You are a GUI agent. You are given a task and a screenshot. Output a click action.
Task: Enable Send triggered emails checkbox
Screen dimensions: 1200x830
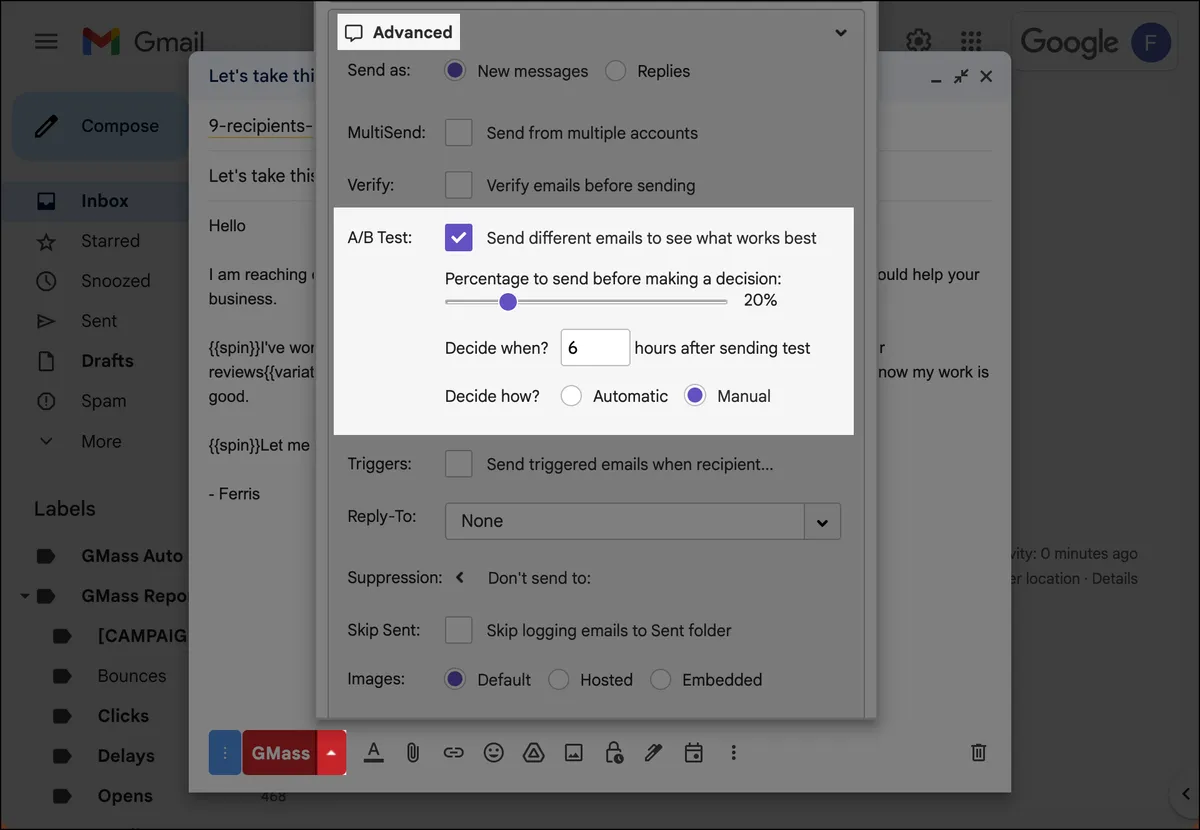(458, 464)
